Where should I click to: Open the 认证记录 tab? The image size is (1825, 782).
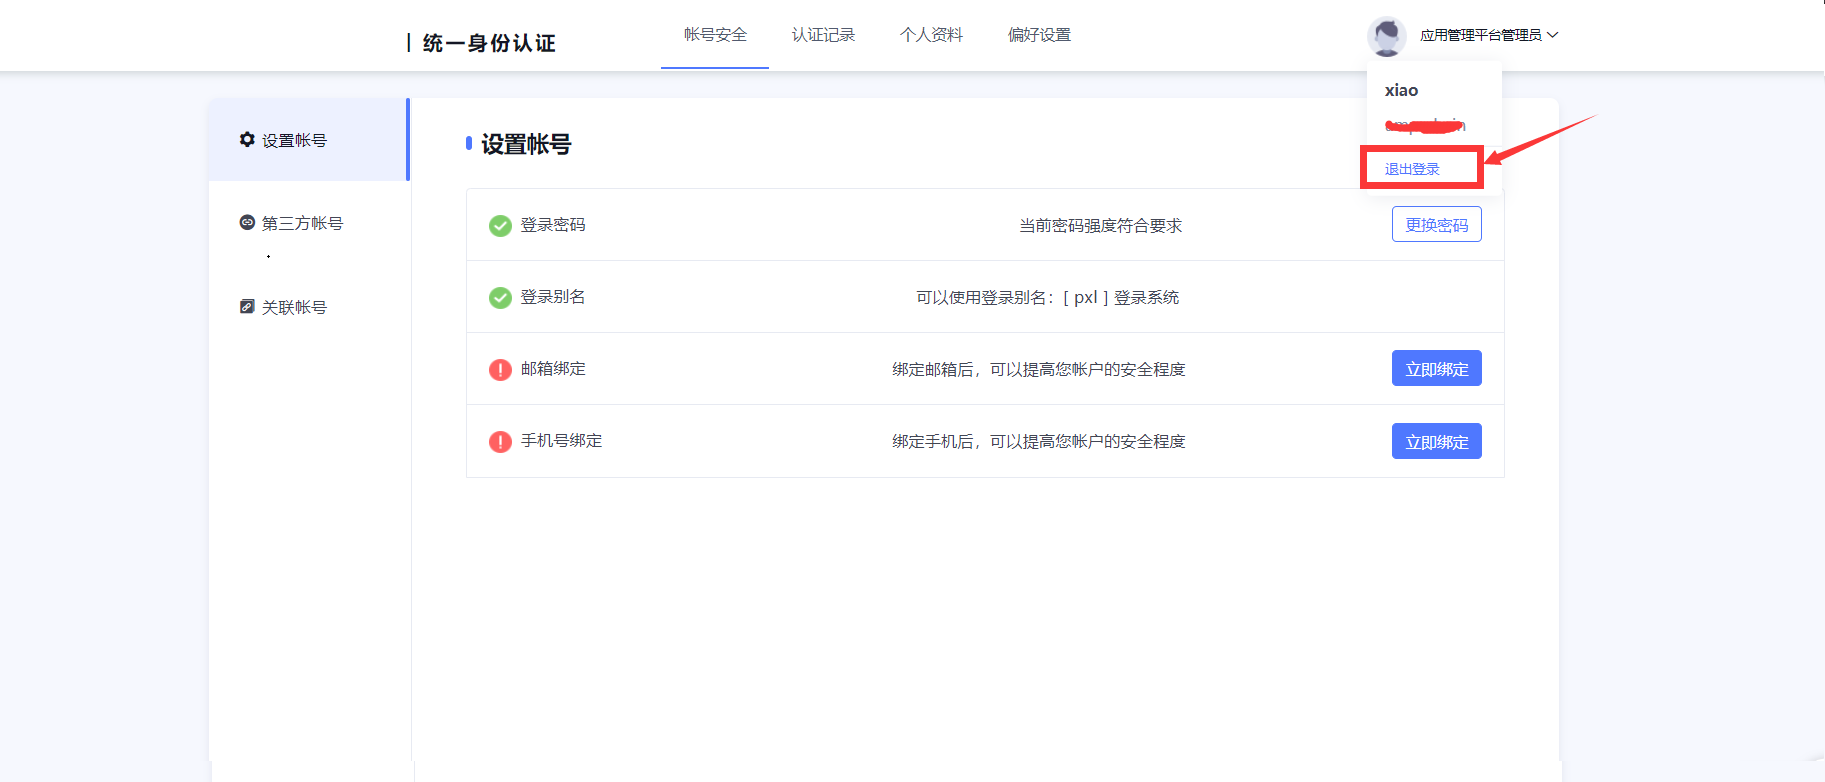pyautogui.click(x=823, y=35)
